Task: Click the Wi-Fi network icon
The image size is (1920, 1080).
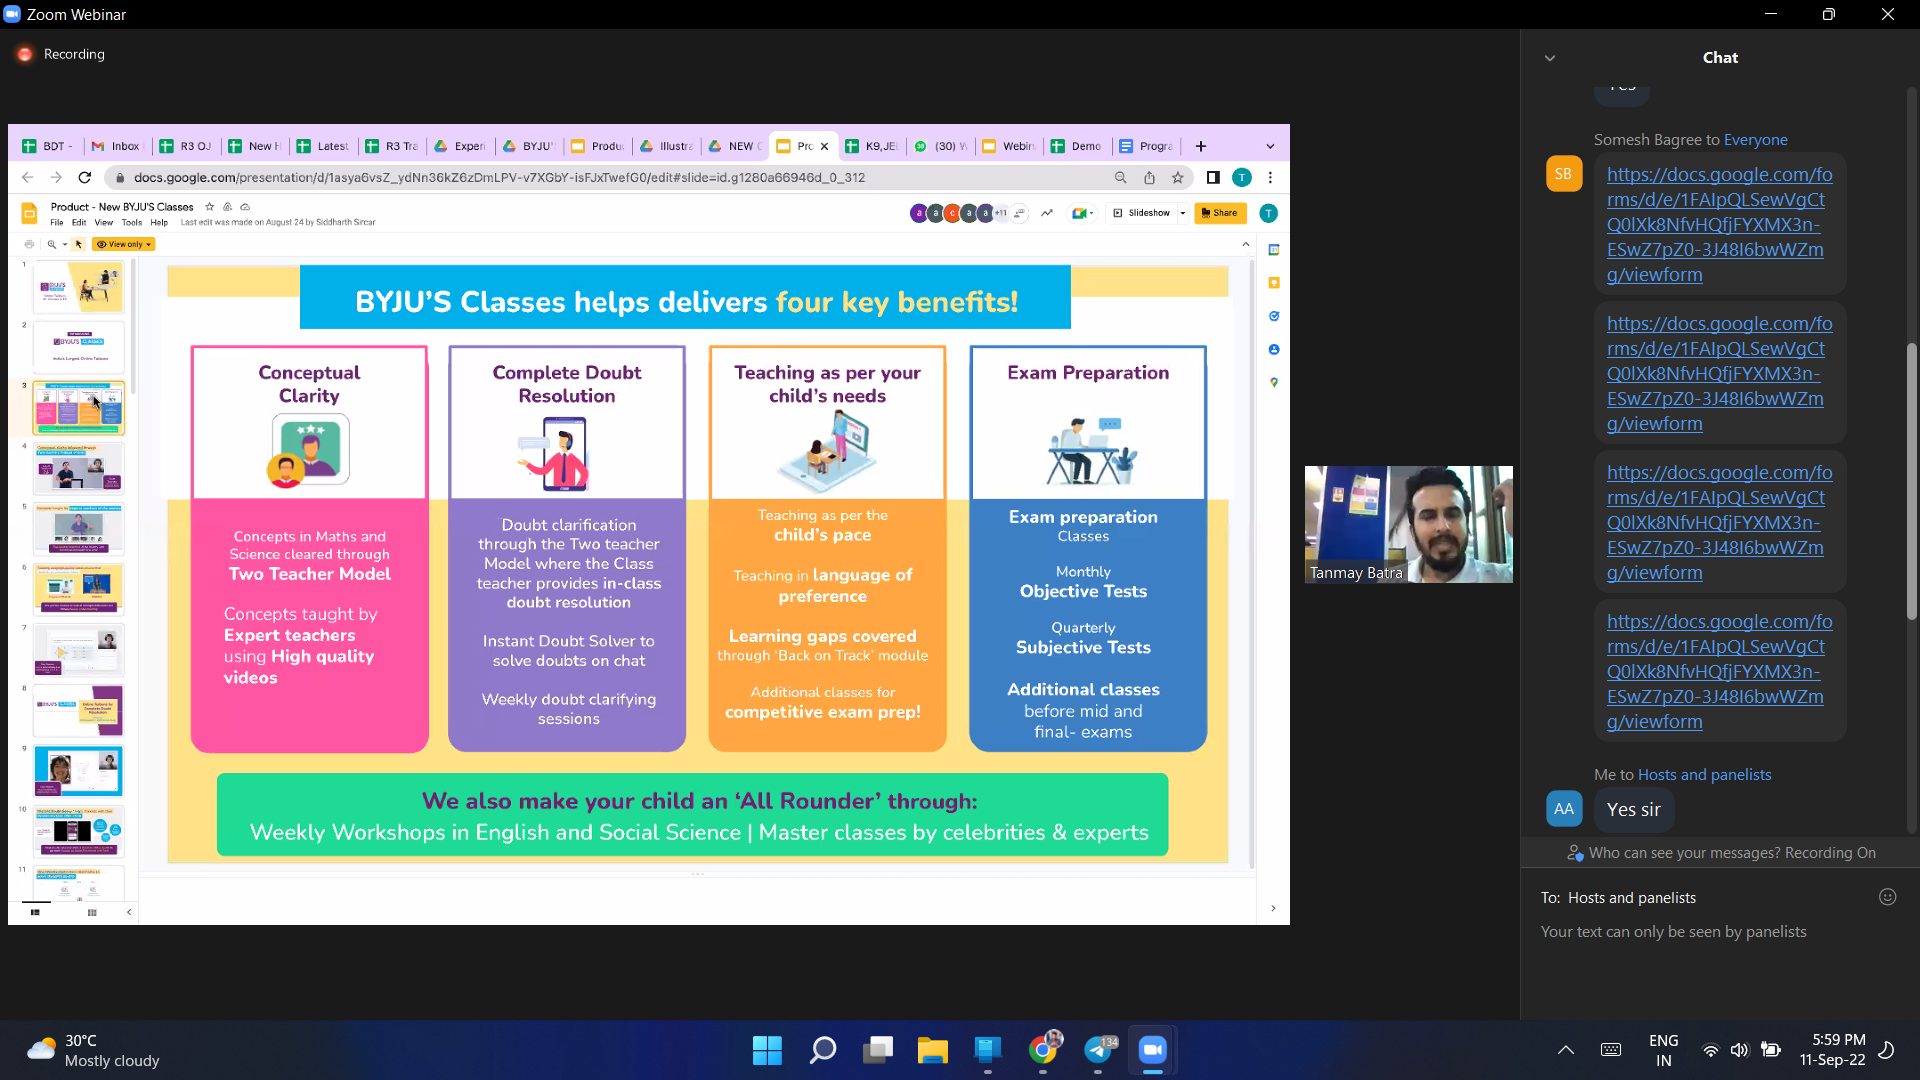Action: pyautogui.click(x=1711, y=1050)
